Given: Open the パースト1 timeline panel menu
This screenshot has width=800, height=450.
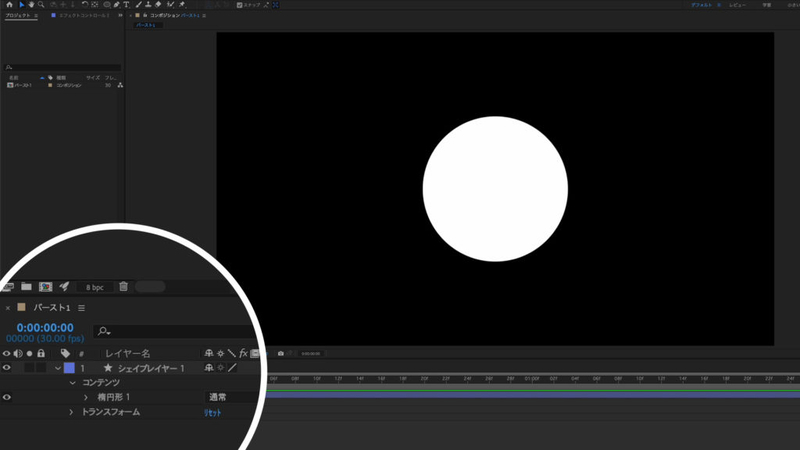Looking at the screenshot, I should coord(82,308).
